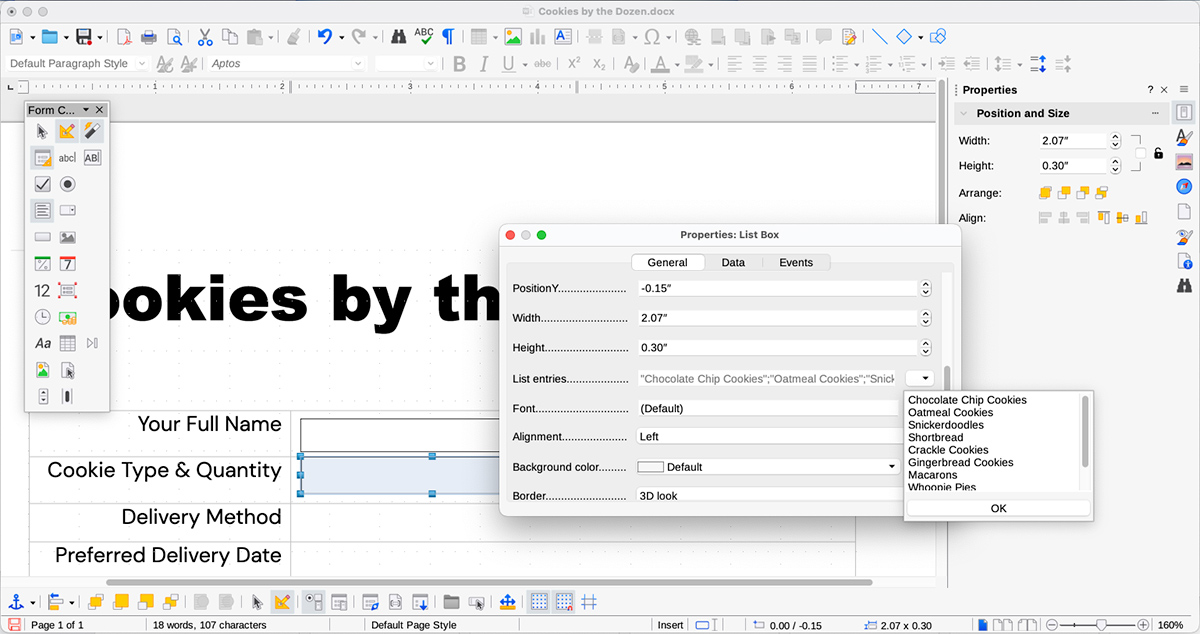Viewport: 1200px width, 634px height.
Task: Insert a Table Control
Action: click(68, 343)
